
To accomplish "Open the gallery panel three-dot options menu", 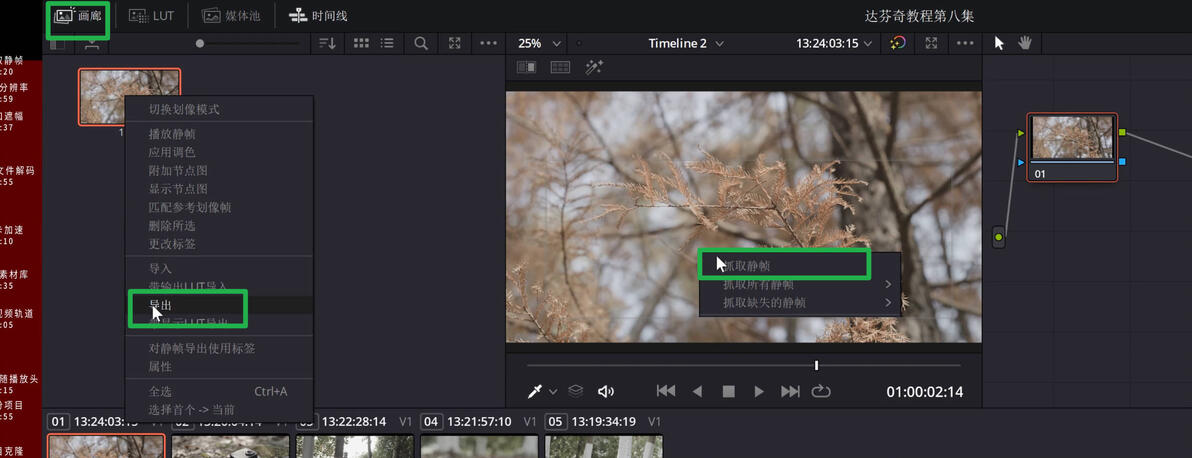I will [489, 43].
